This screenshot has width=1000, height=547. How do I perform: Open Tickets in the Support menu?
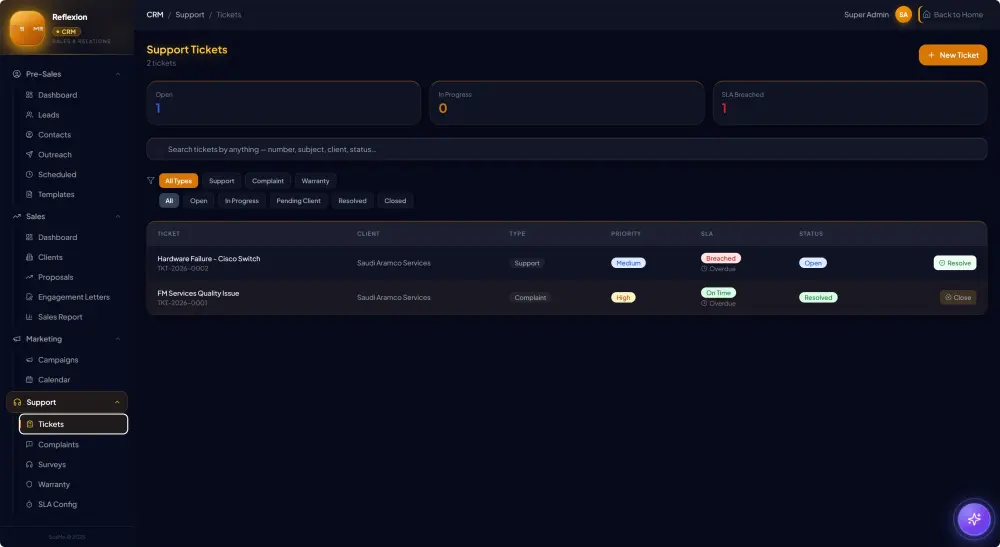(x=73, y=424)
